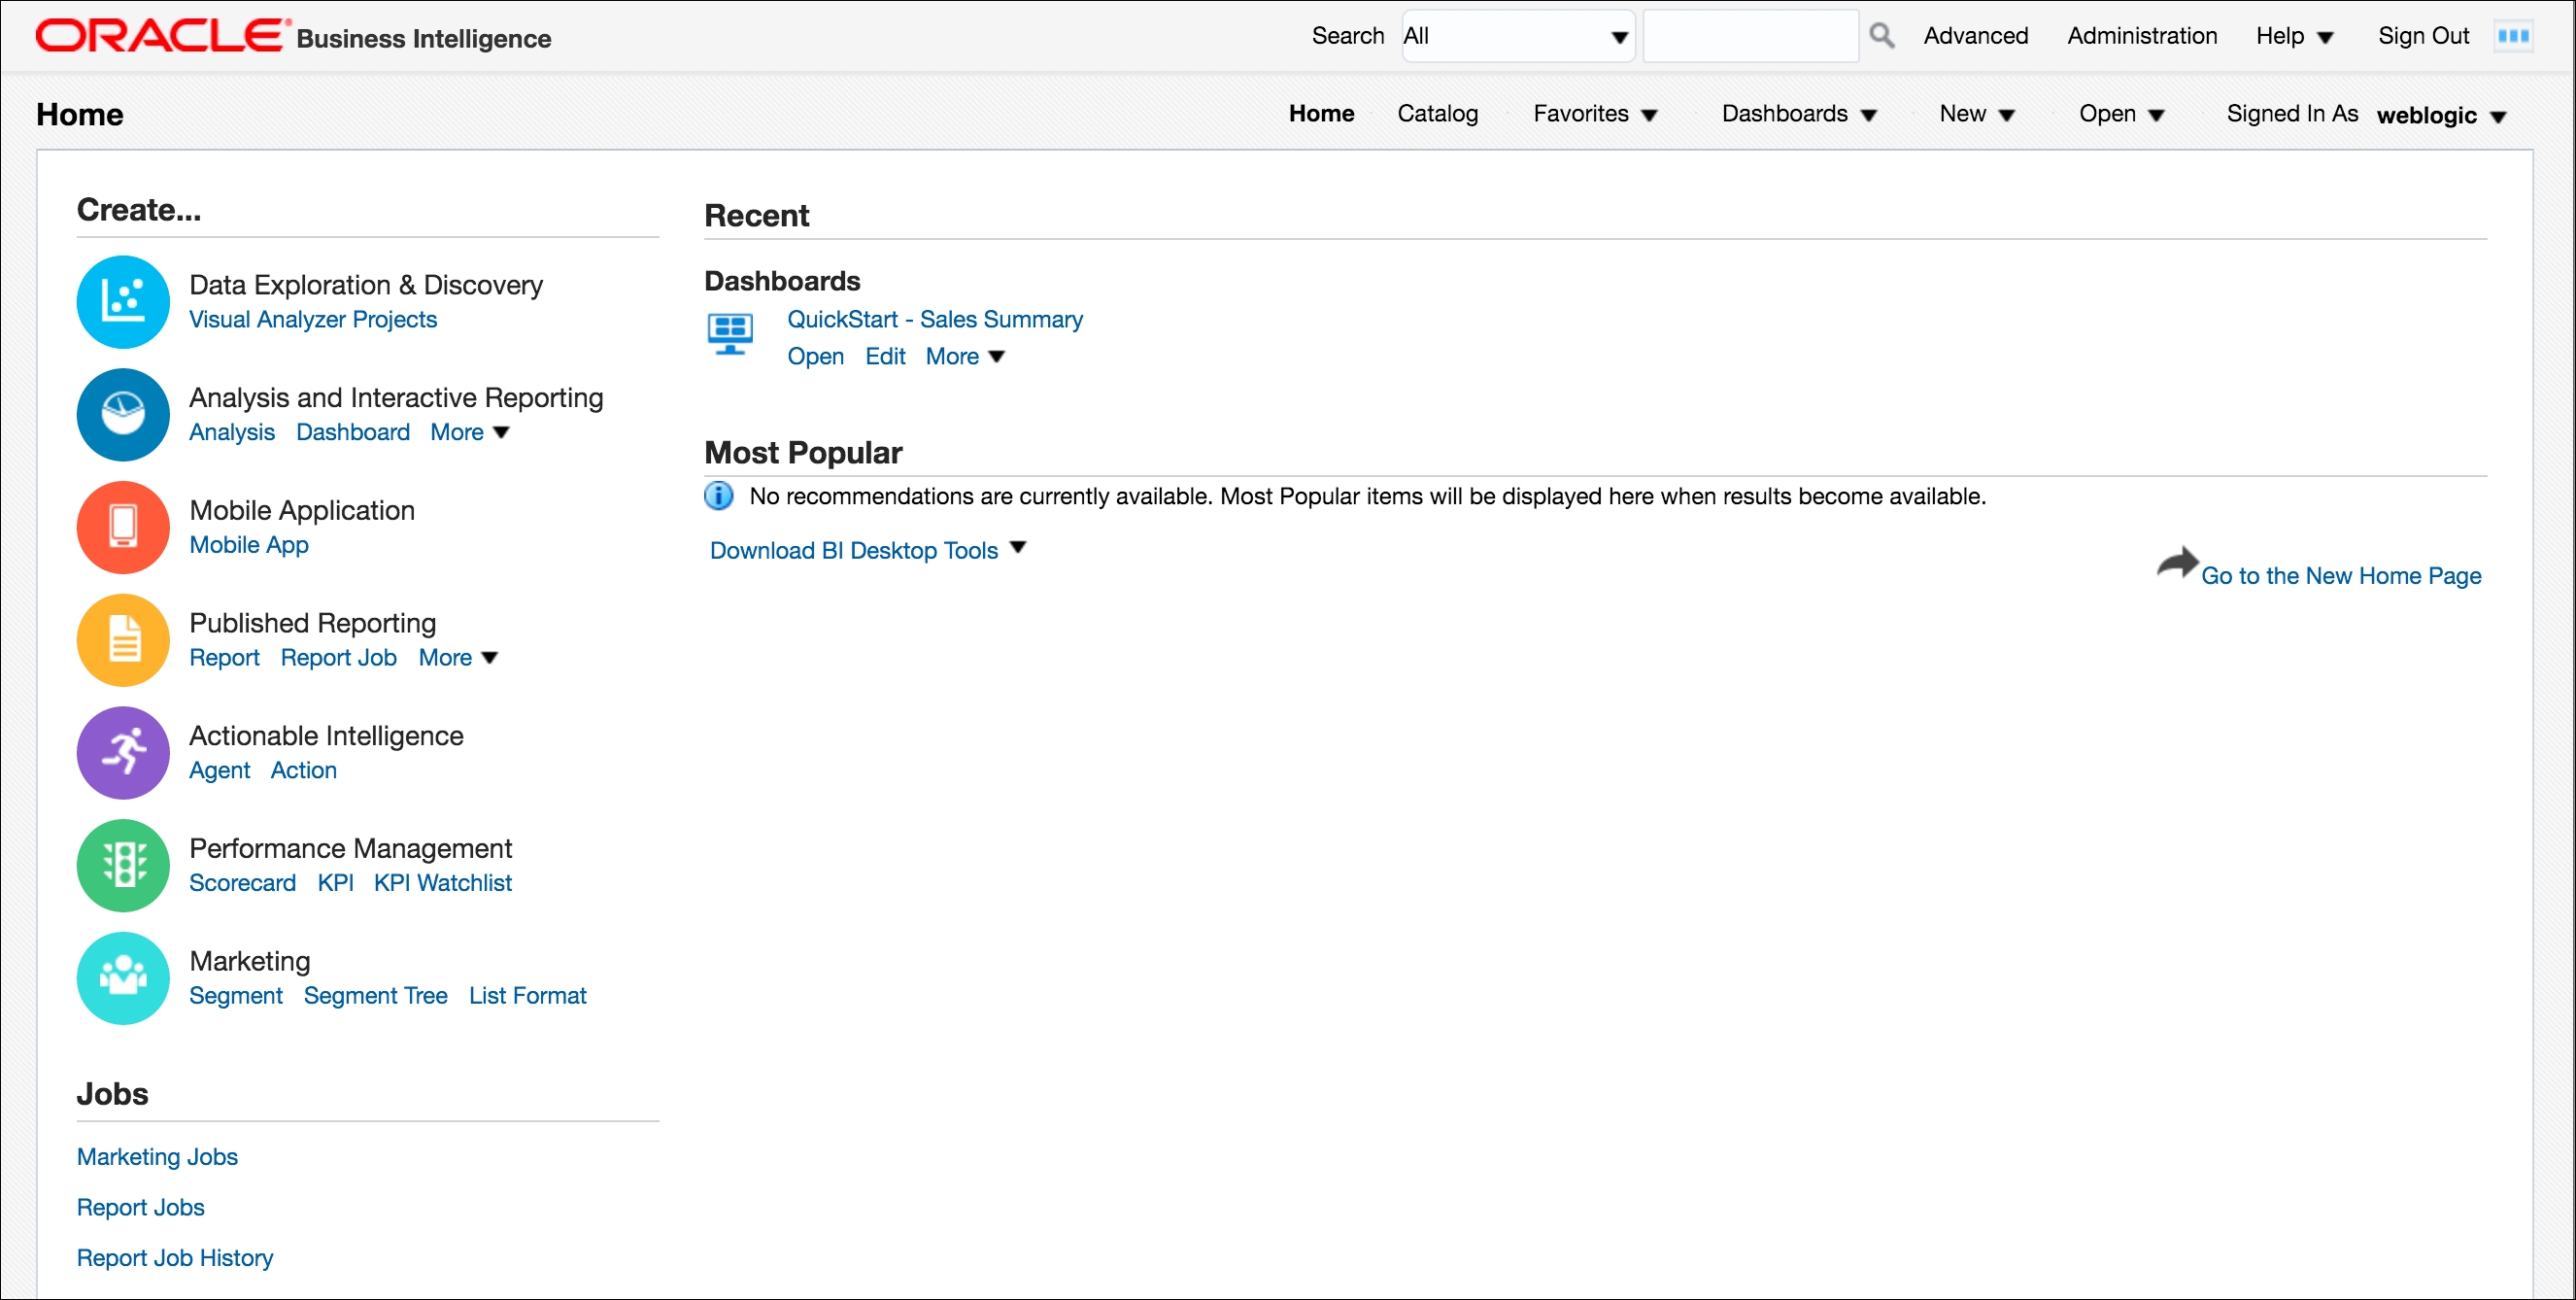The image size is (2576, 1300).
Task: Click the purple Actionable Intelligence icon
Action: (x=123, y=753)
